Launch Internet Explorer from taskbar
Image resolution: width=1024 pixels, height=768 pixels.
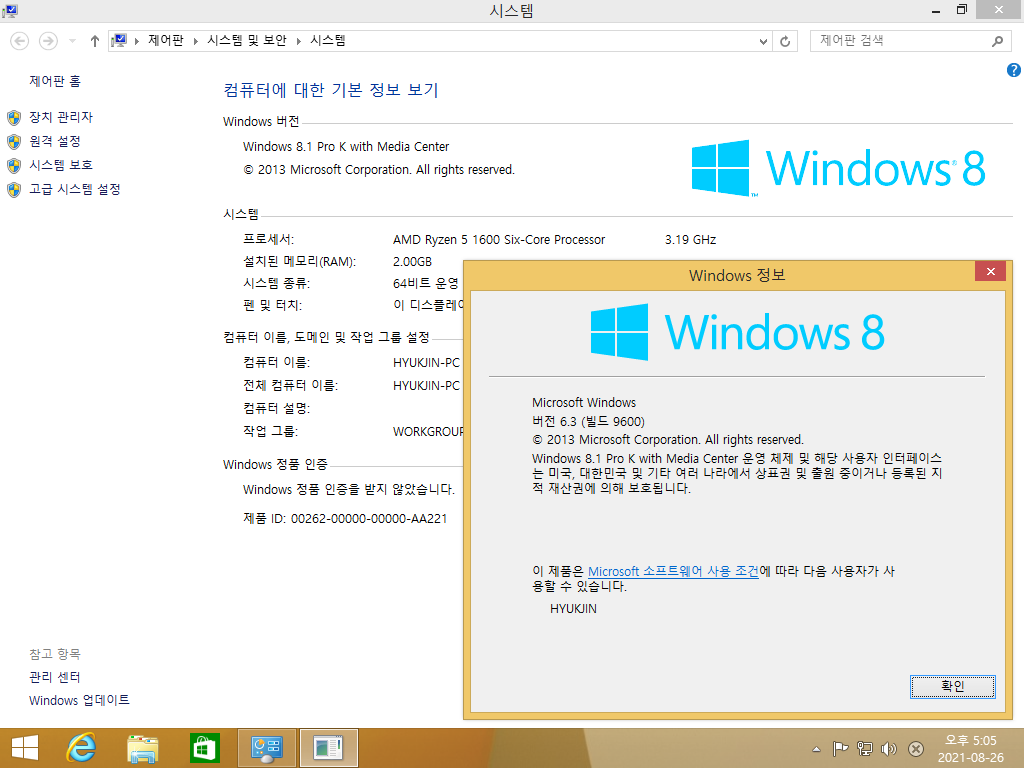[x=81, y=748]
